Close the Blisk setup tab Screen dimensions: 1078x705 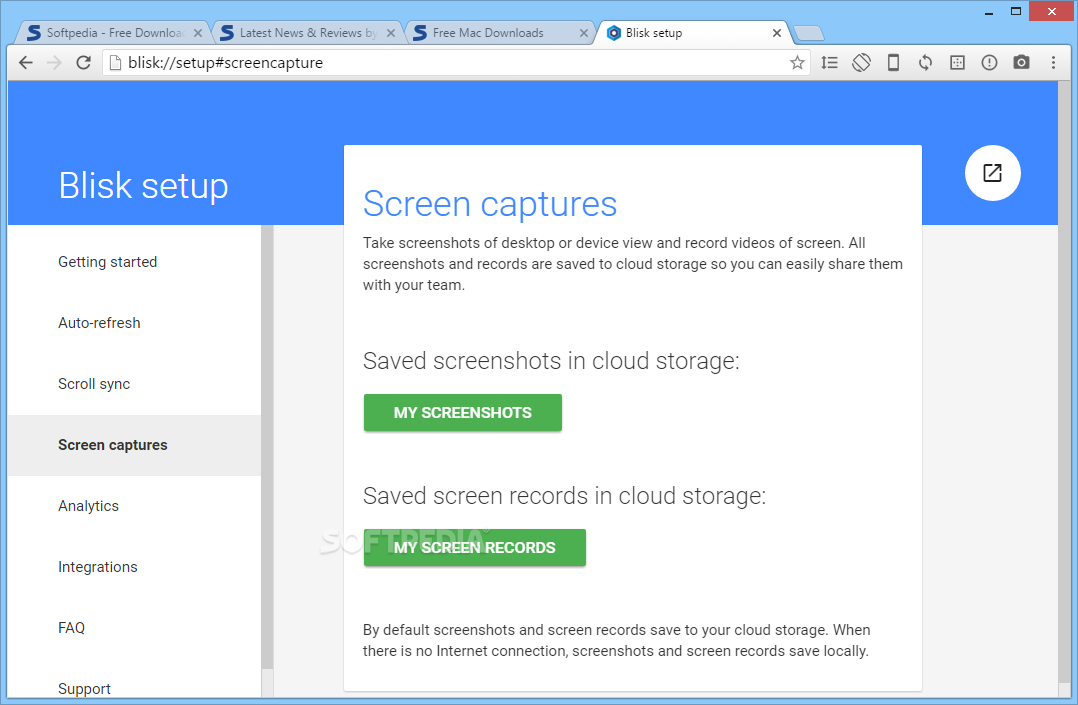tap(777, 33)
